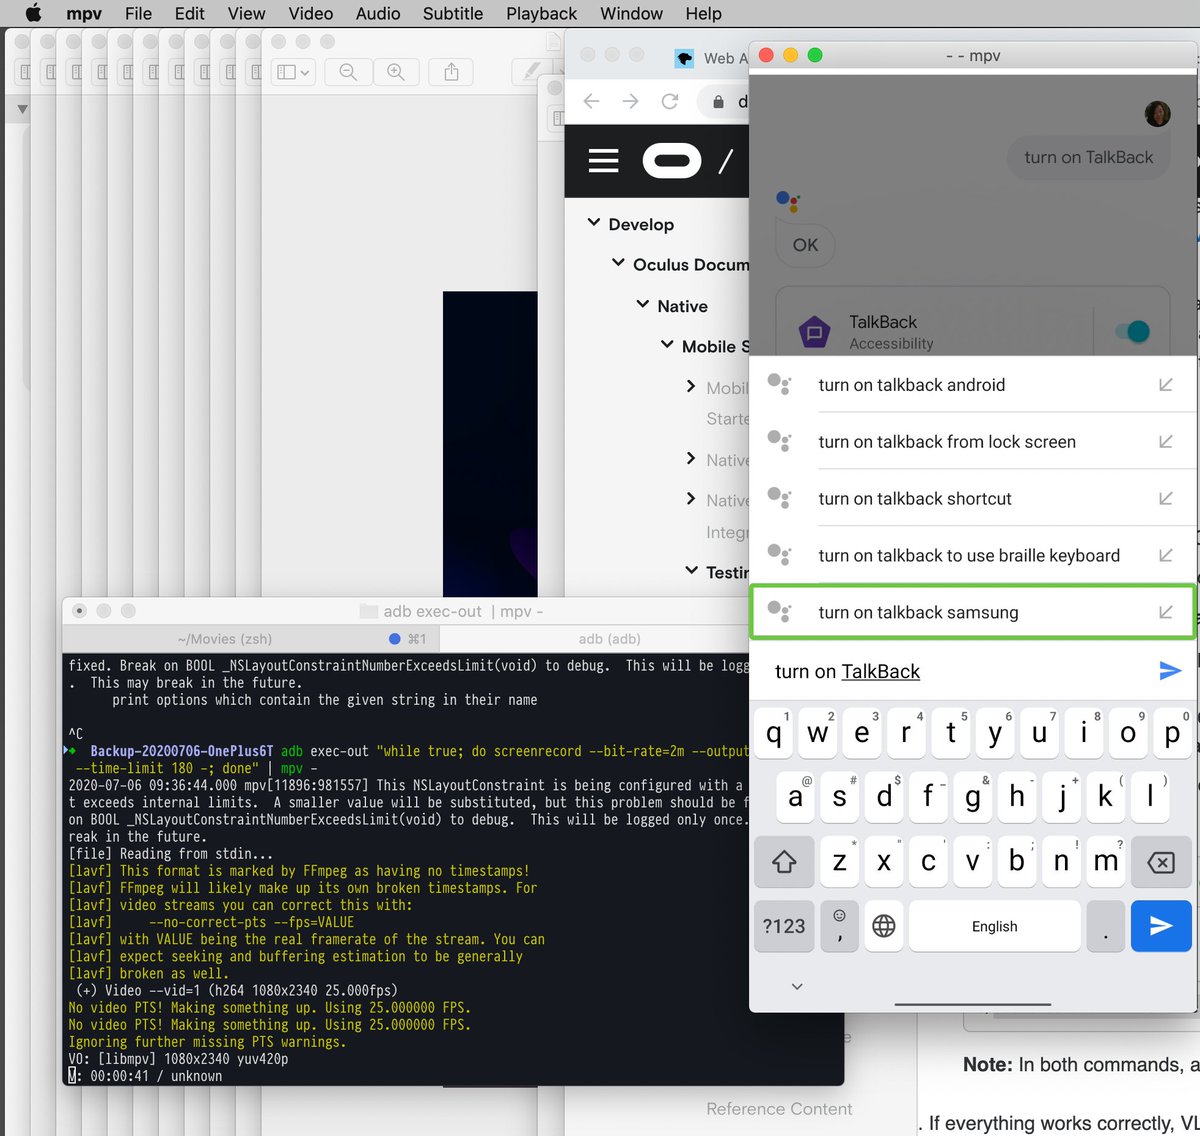
Task: Toggle the TalkBack accessibility switch
Action: click(x=1131, y=331)
